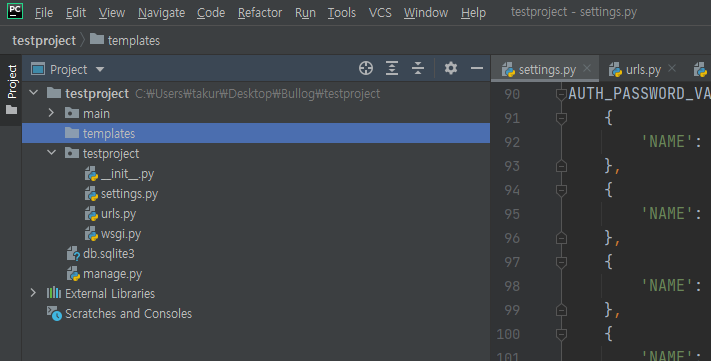Collapse the root testproject folder
This screenshot has height=361, width=711.
click(x=34, y=93)
